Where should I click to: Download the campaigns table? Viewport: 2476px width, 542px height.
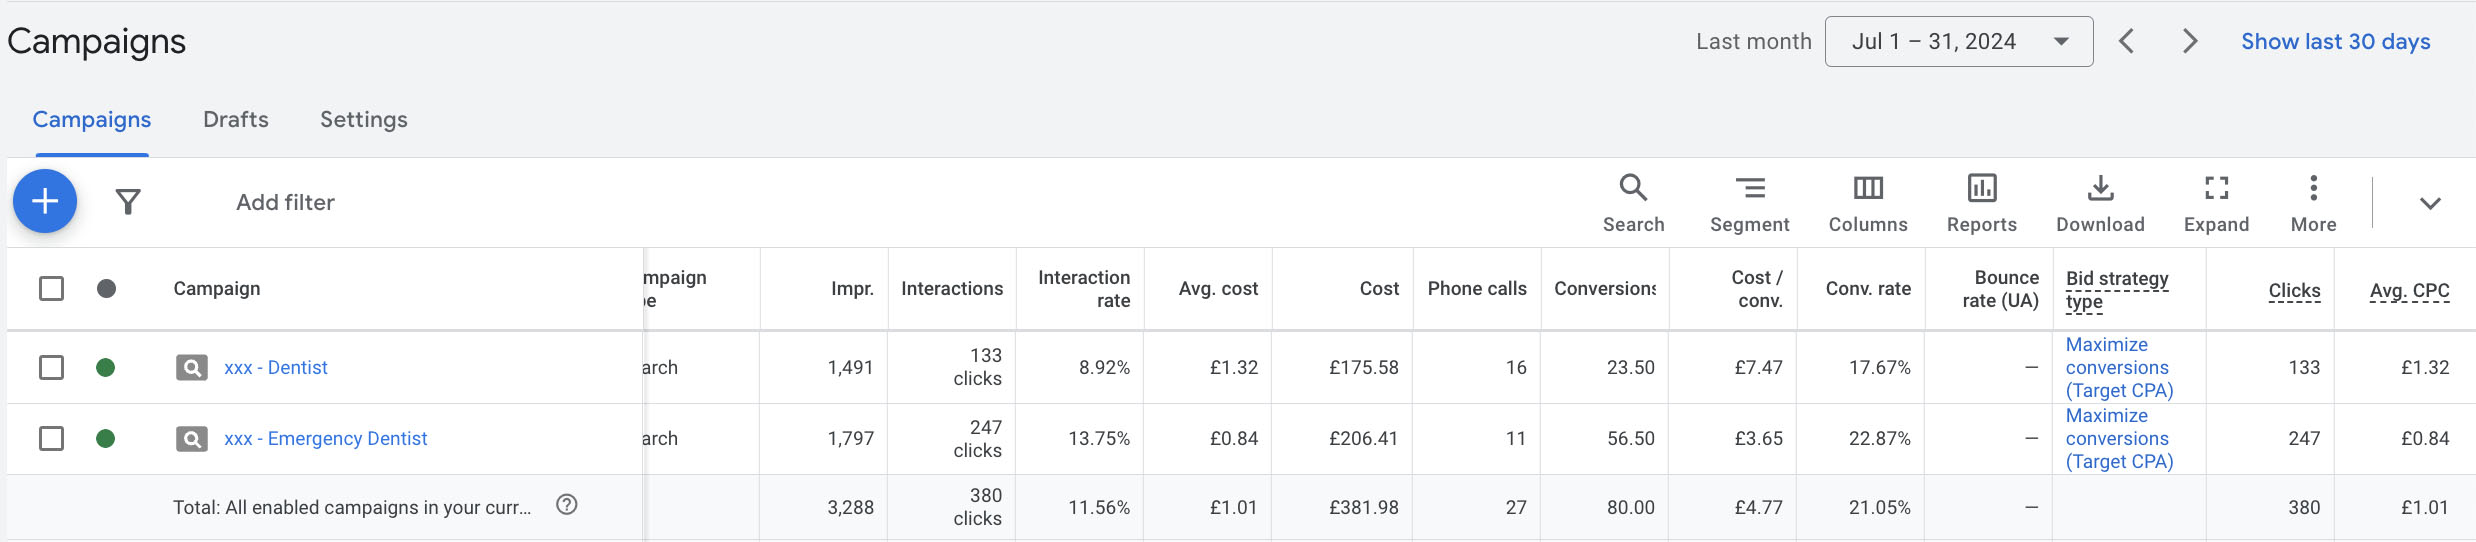click(2100, 203)
